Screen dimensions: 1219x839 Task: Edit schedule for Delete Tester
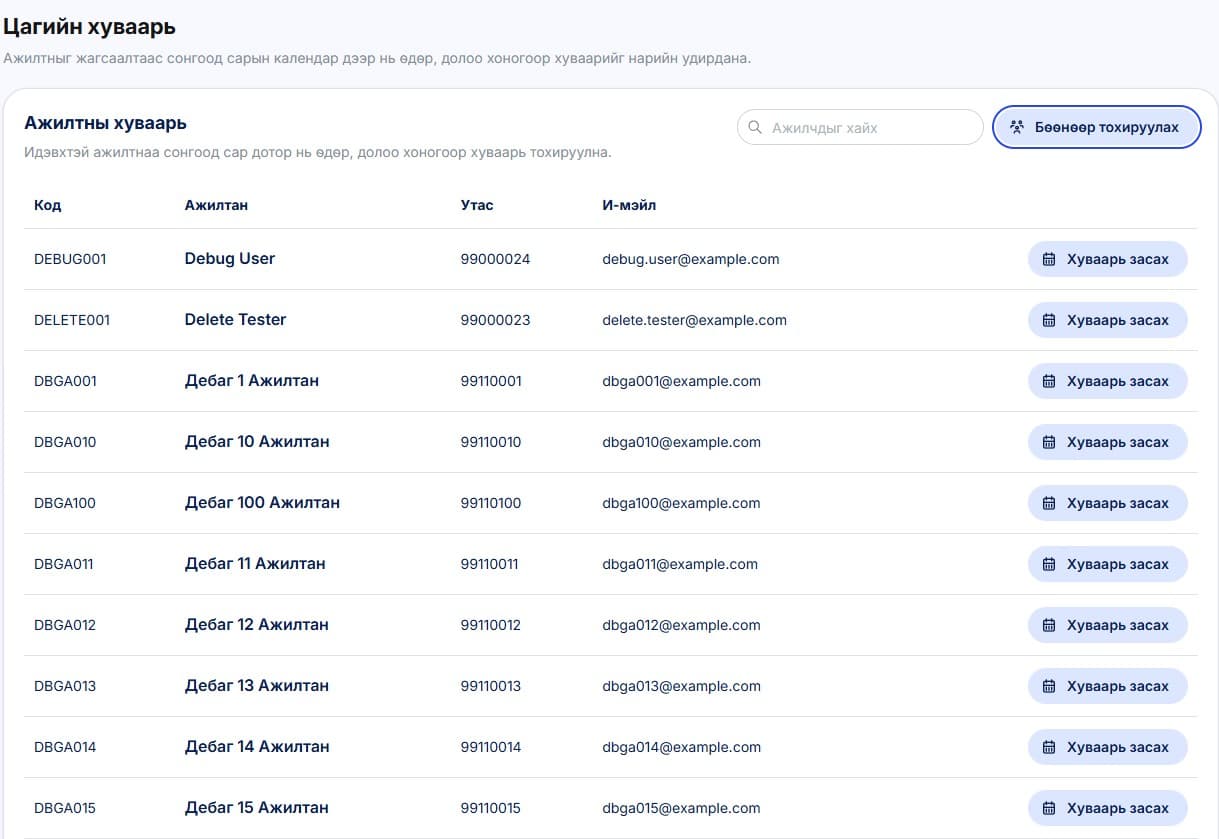[1107, 320]
